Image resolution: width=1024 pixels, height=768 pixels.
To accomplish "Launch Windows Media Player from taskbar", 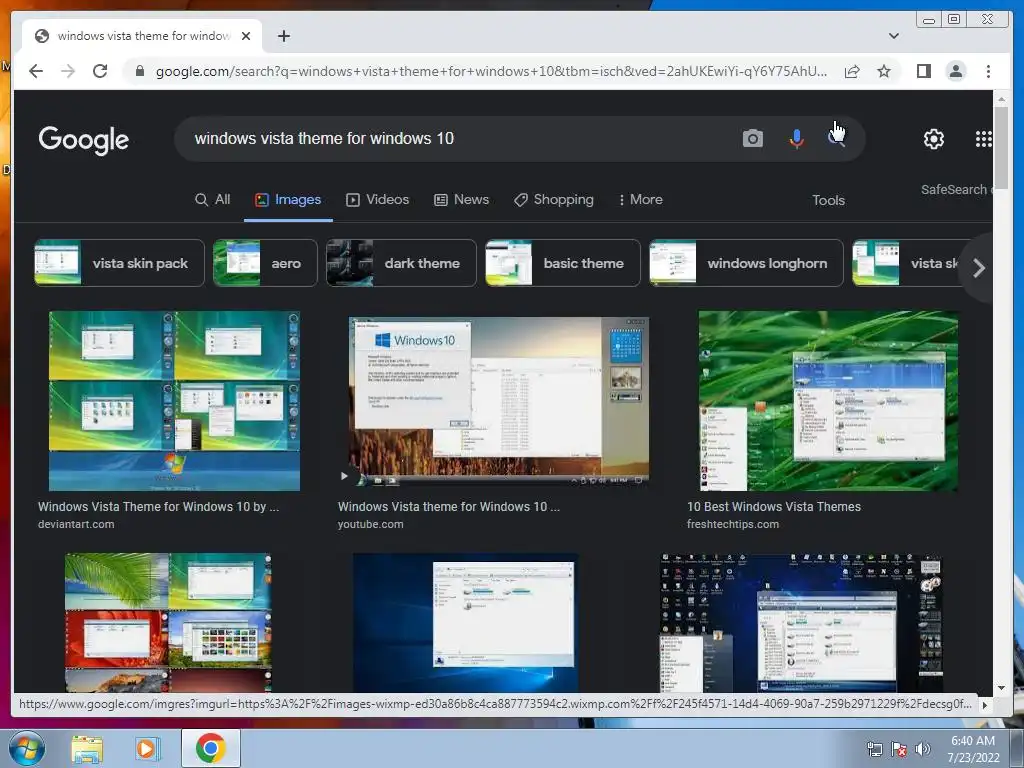I will click(147, 748).
